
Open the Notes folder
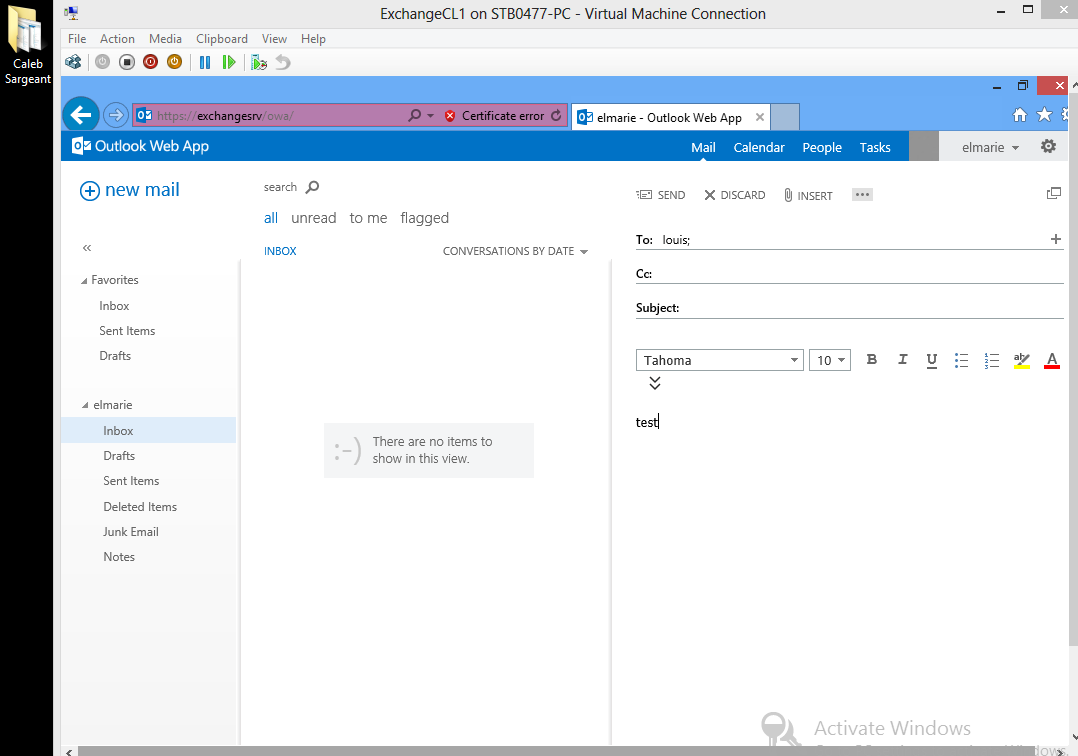click(x=119, y=557)
